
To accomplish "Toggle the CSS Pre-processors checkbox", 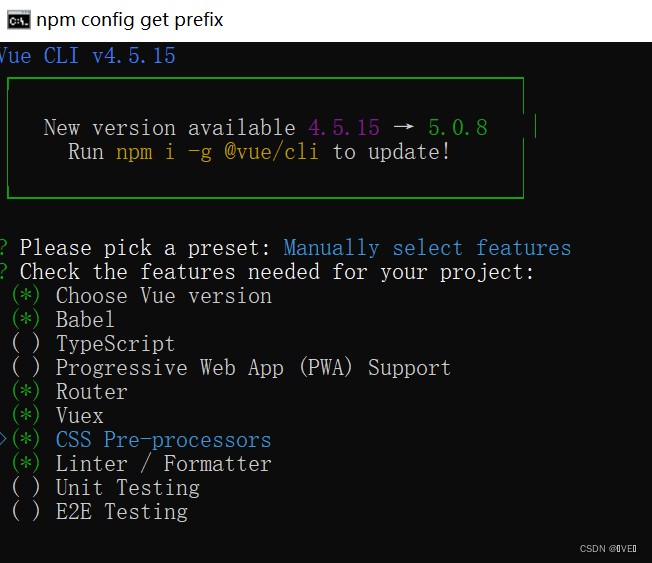I will (27, 440).
